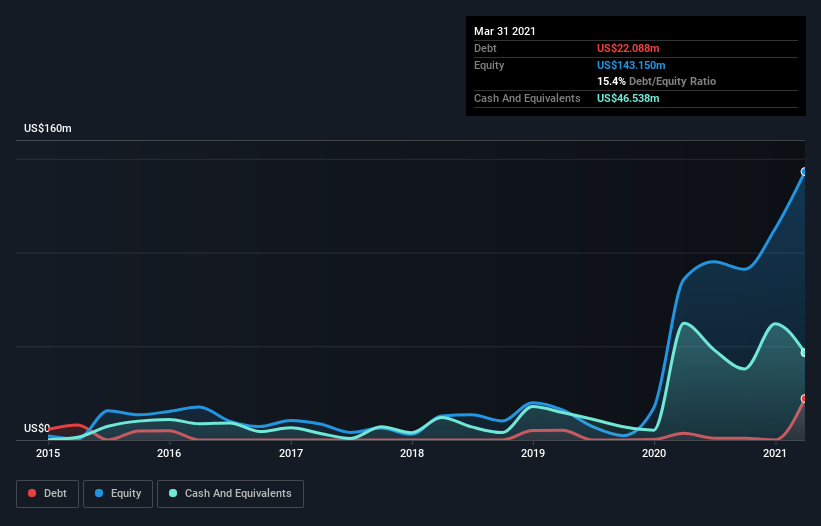Toggle the Debt series legend button
This screenshot has width=821, height=526.
(x=47, y=494)
